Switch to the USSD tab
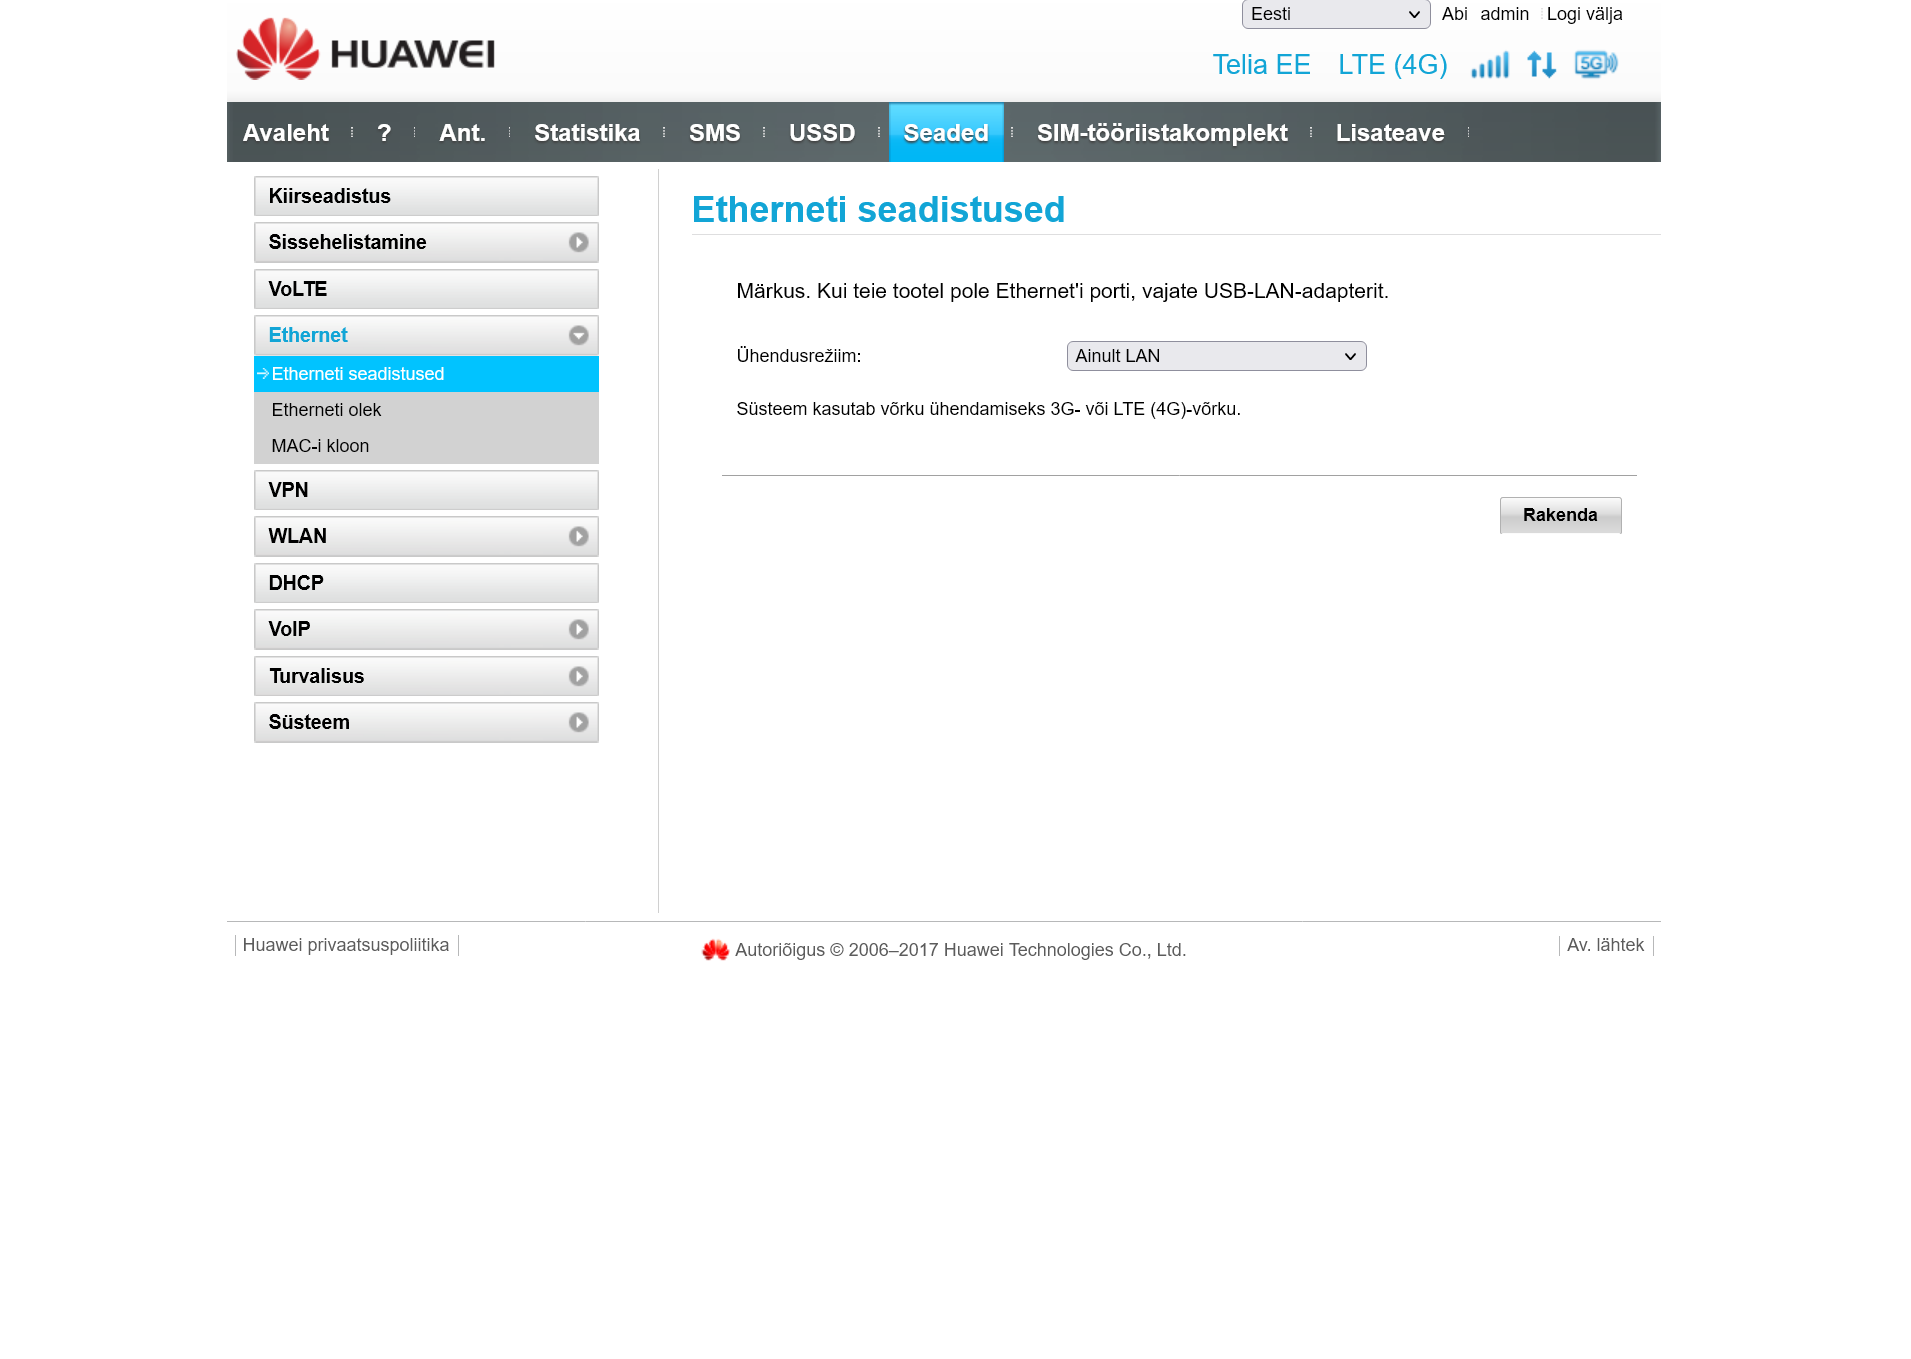Viewport: 1911px width, 1359px height. pyautogui.click(x=822, y=133)
